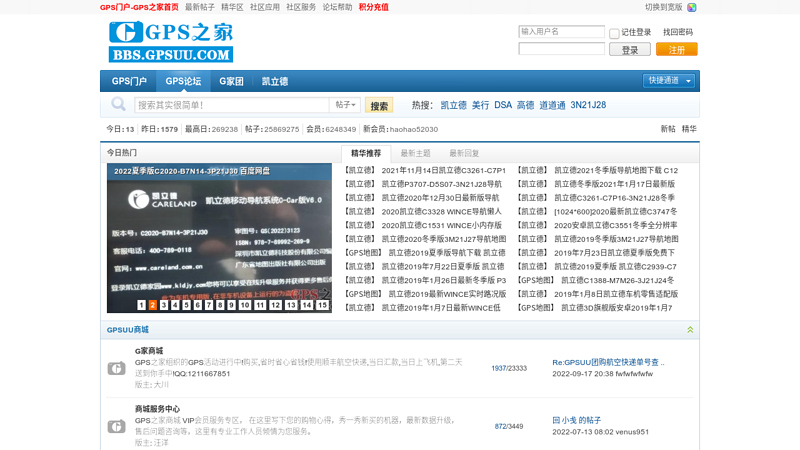Open moderator 汪洋 profile link
The image size is (800, 450).
161,442
